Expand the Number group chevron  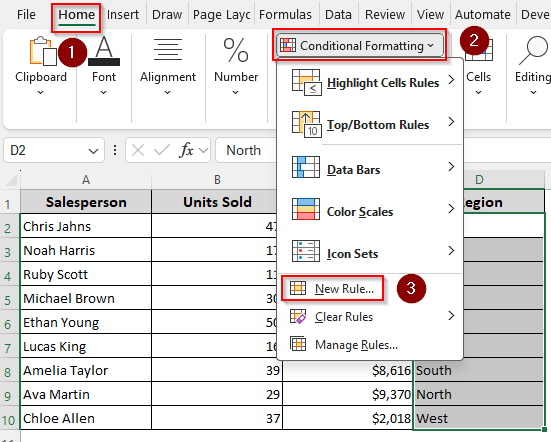coord(235,93)
